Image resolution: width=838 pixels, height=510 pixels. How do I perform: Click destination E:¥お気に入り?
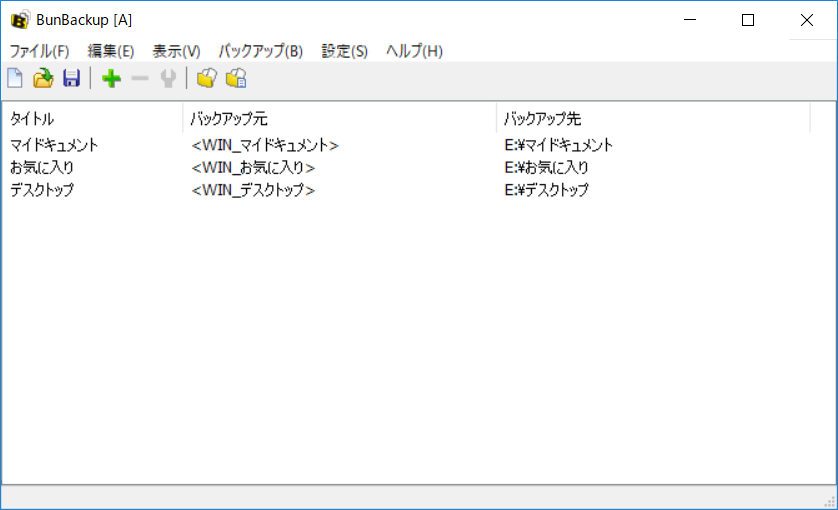pyautogui.click(x=546, y=167)
